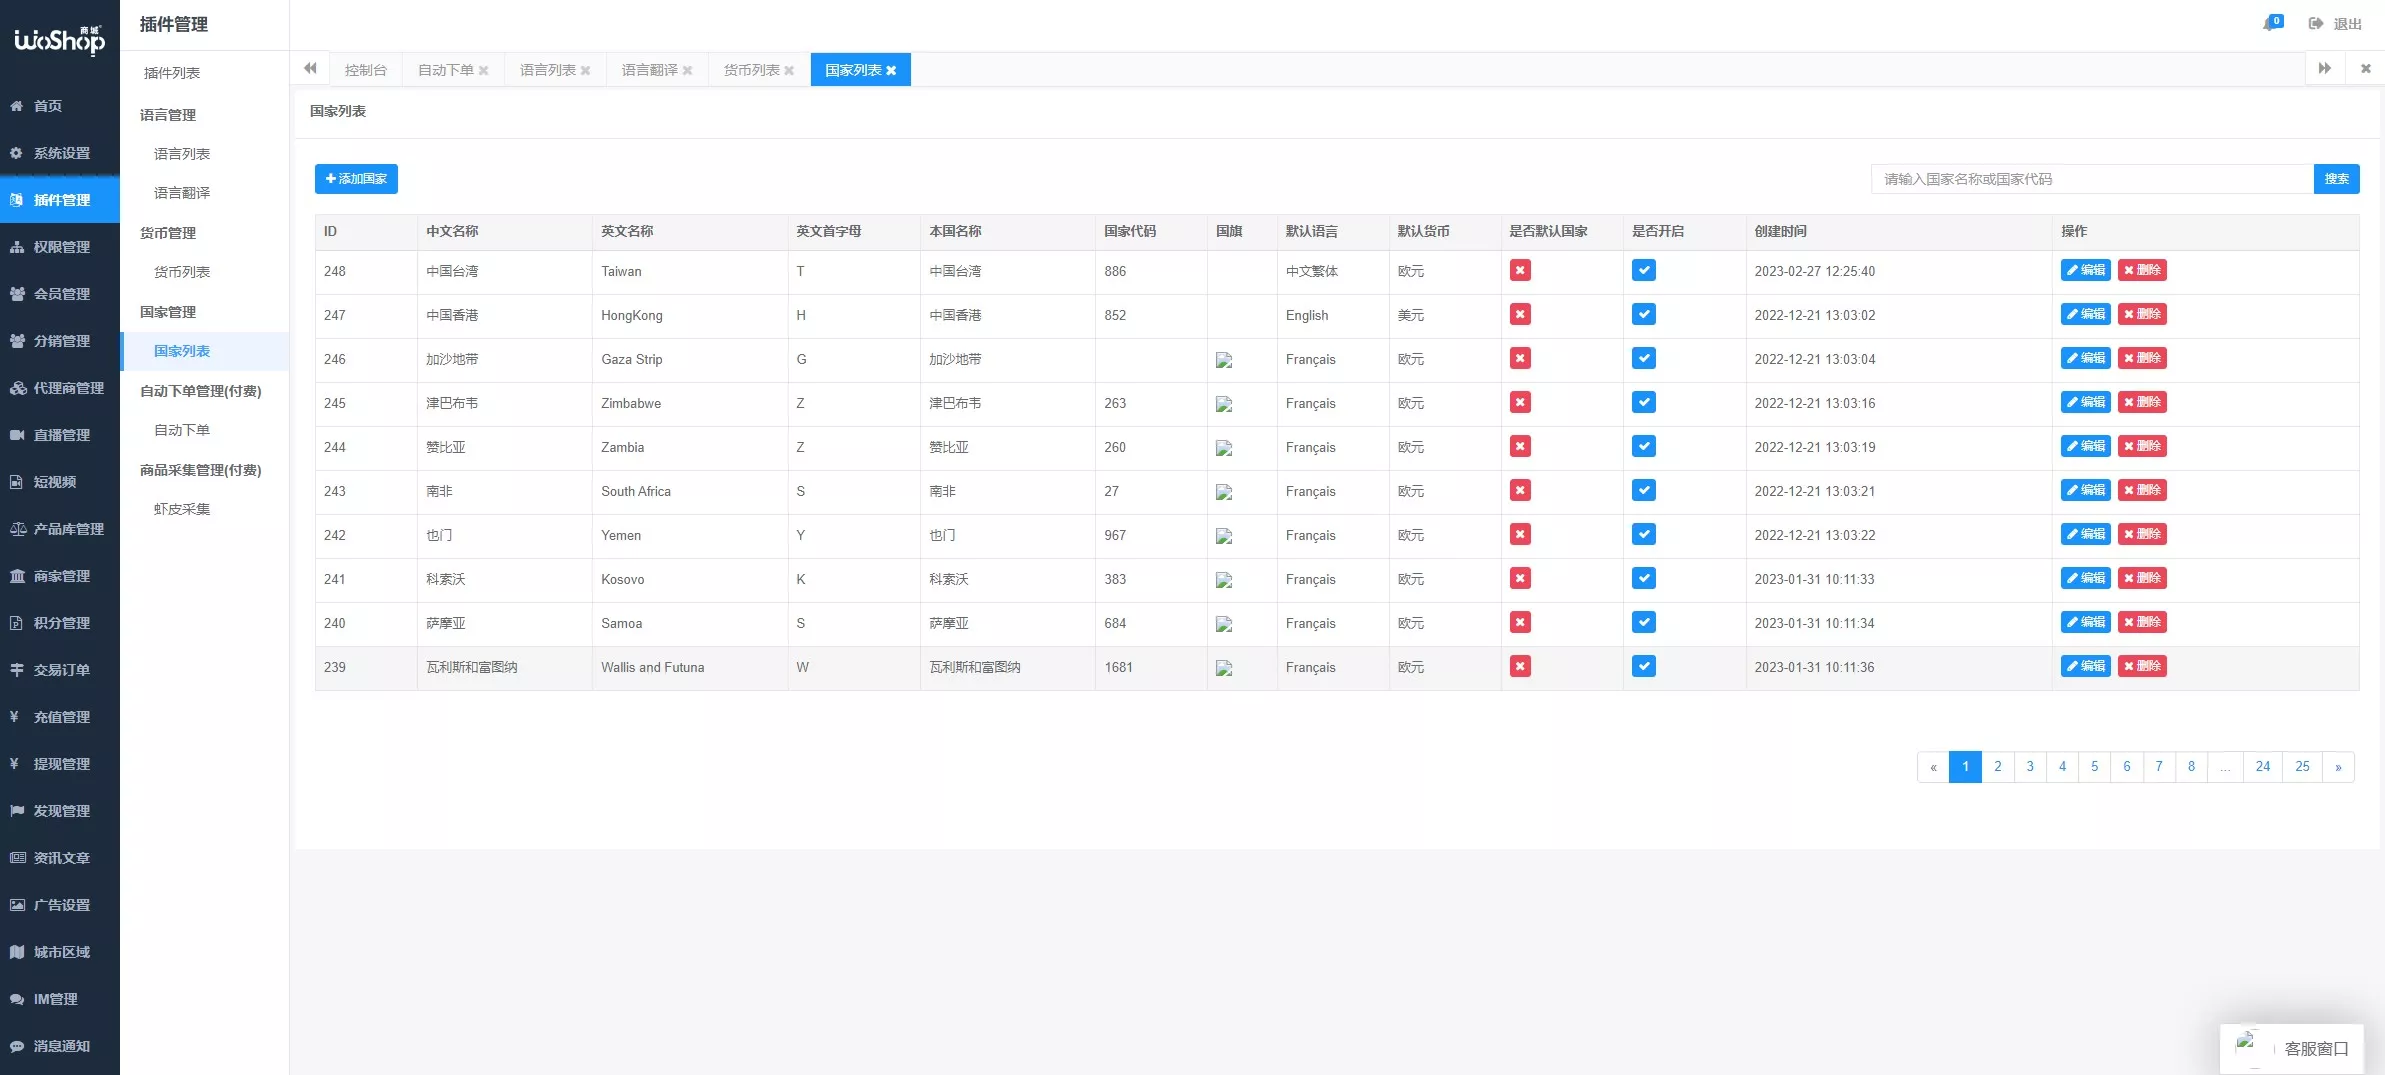The width and height of the screenshot is (2385, 1075).
Task: Select 语言列表 in the plugin submenu
Action: (x=182, y=154)
